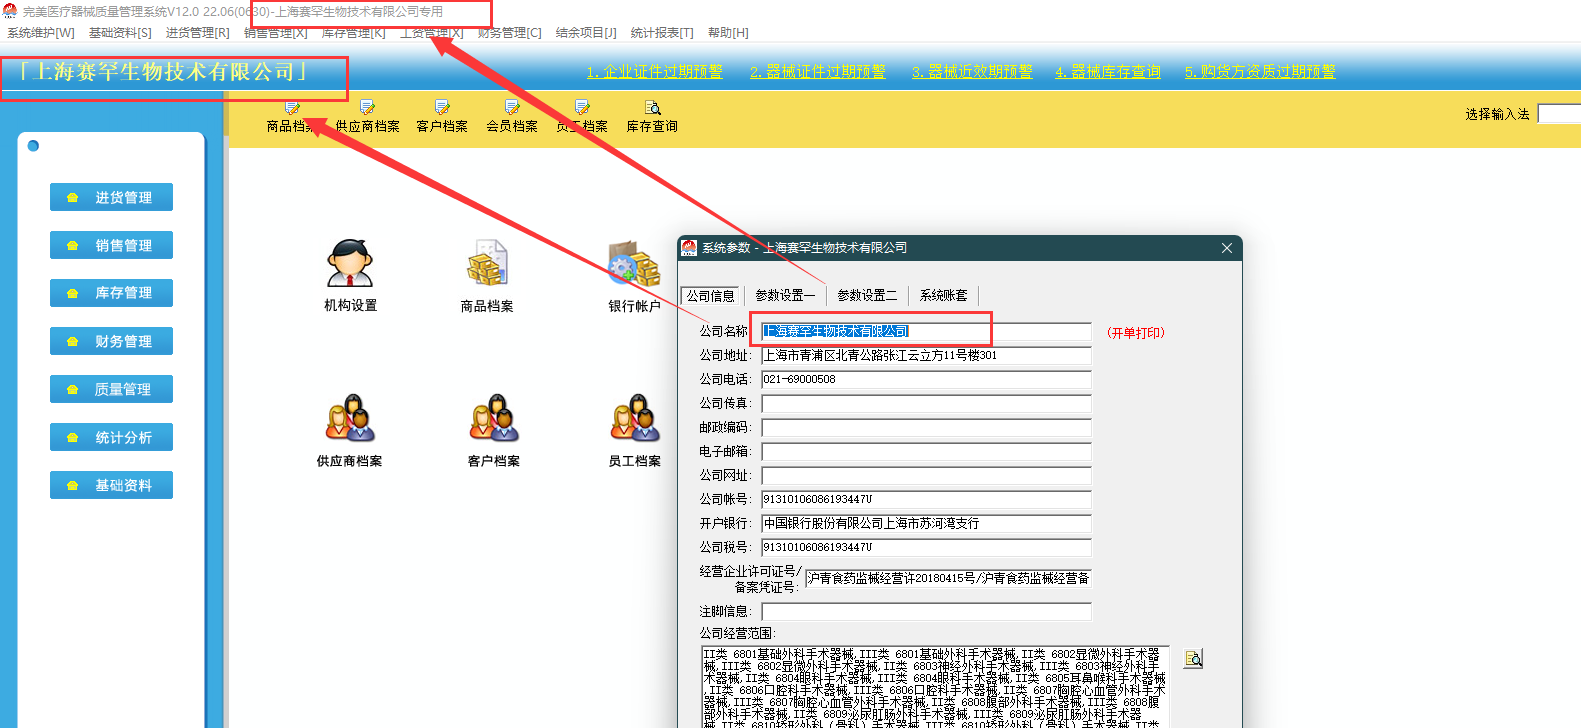Click the 公司地址 input field
This screenshot has height=728, width=1581.
point(926,355)
